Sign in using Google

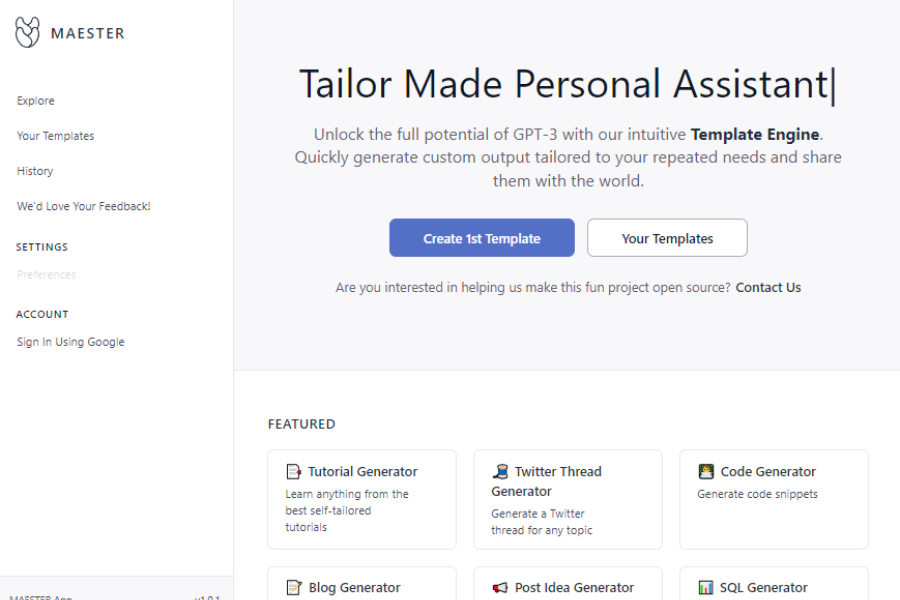click(x=69, y=341)
